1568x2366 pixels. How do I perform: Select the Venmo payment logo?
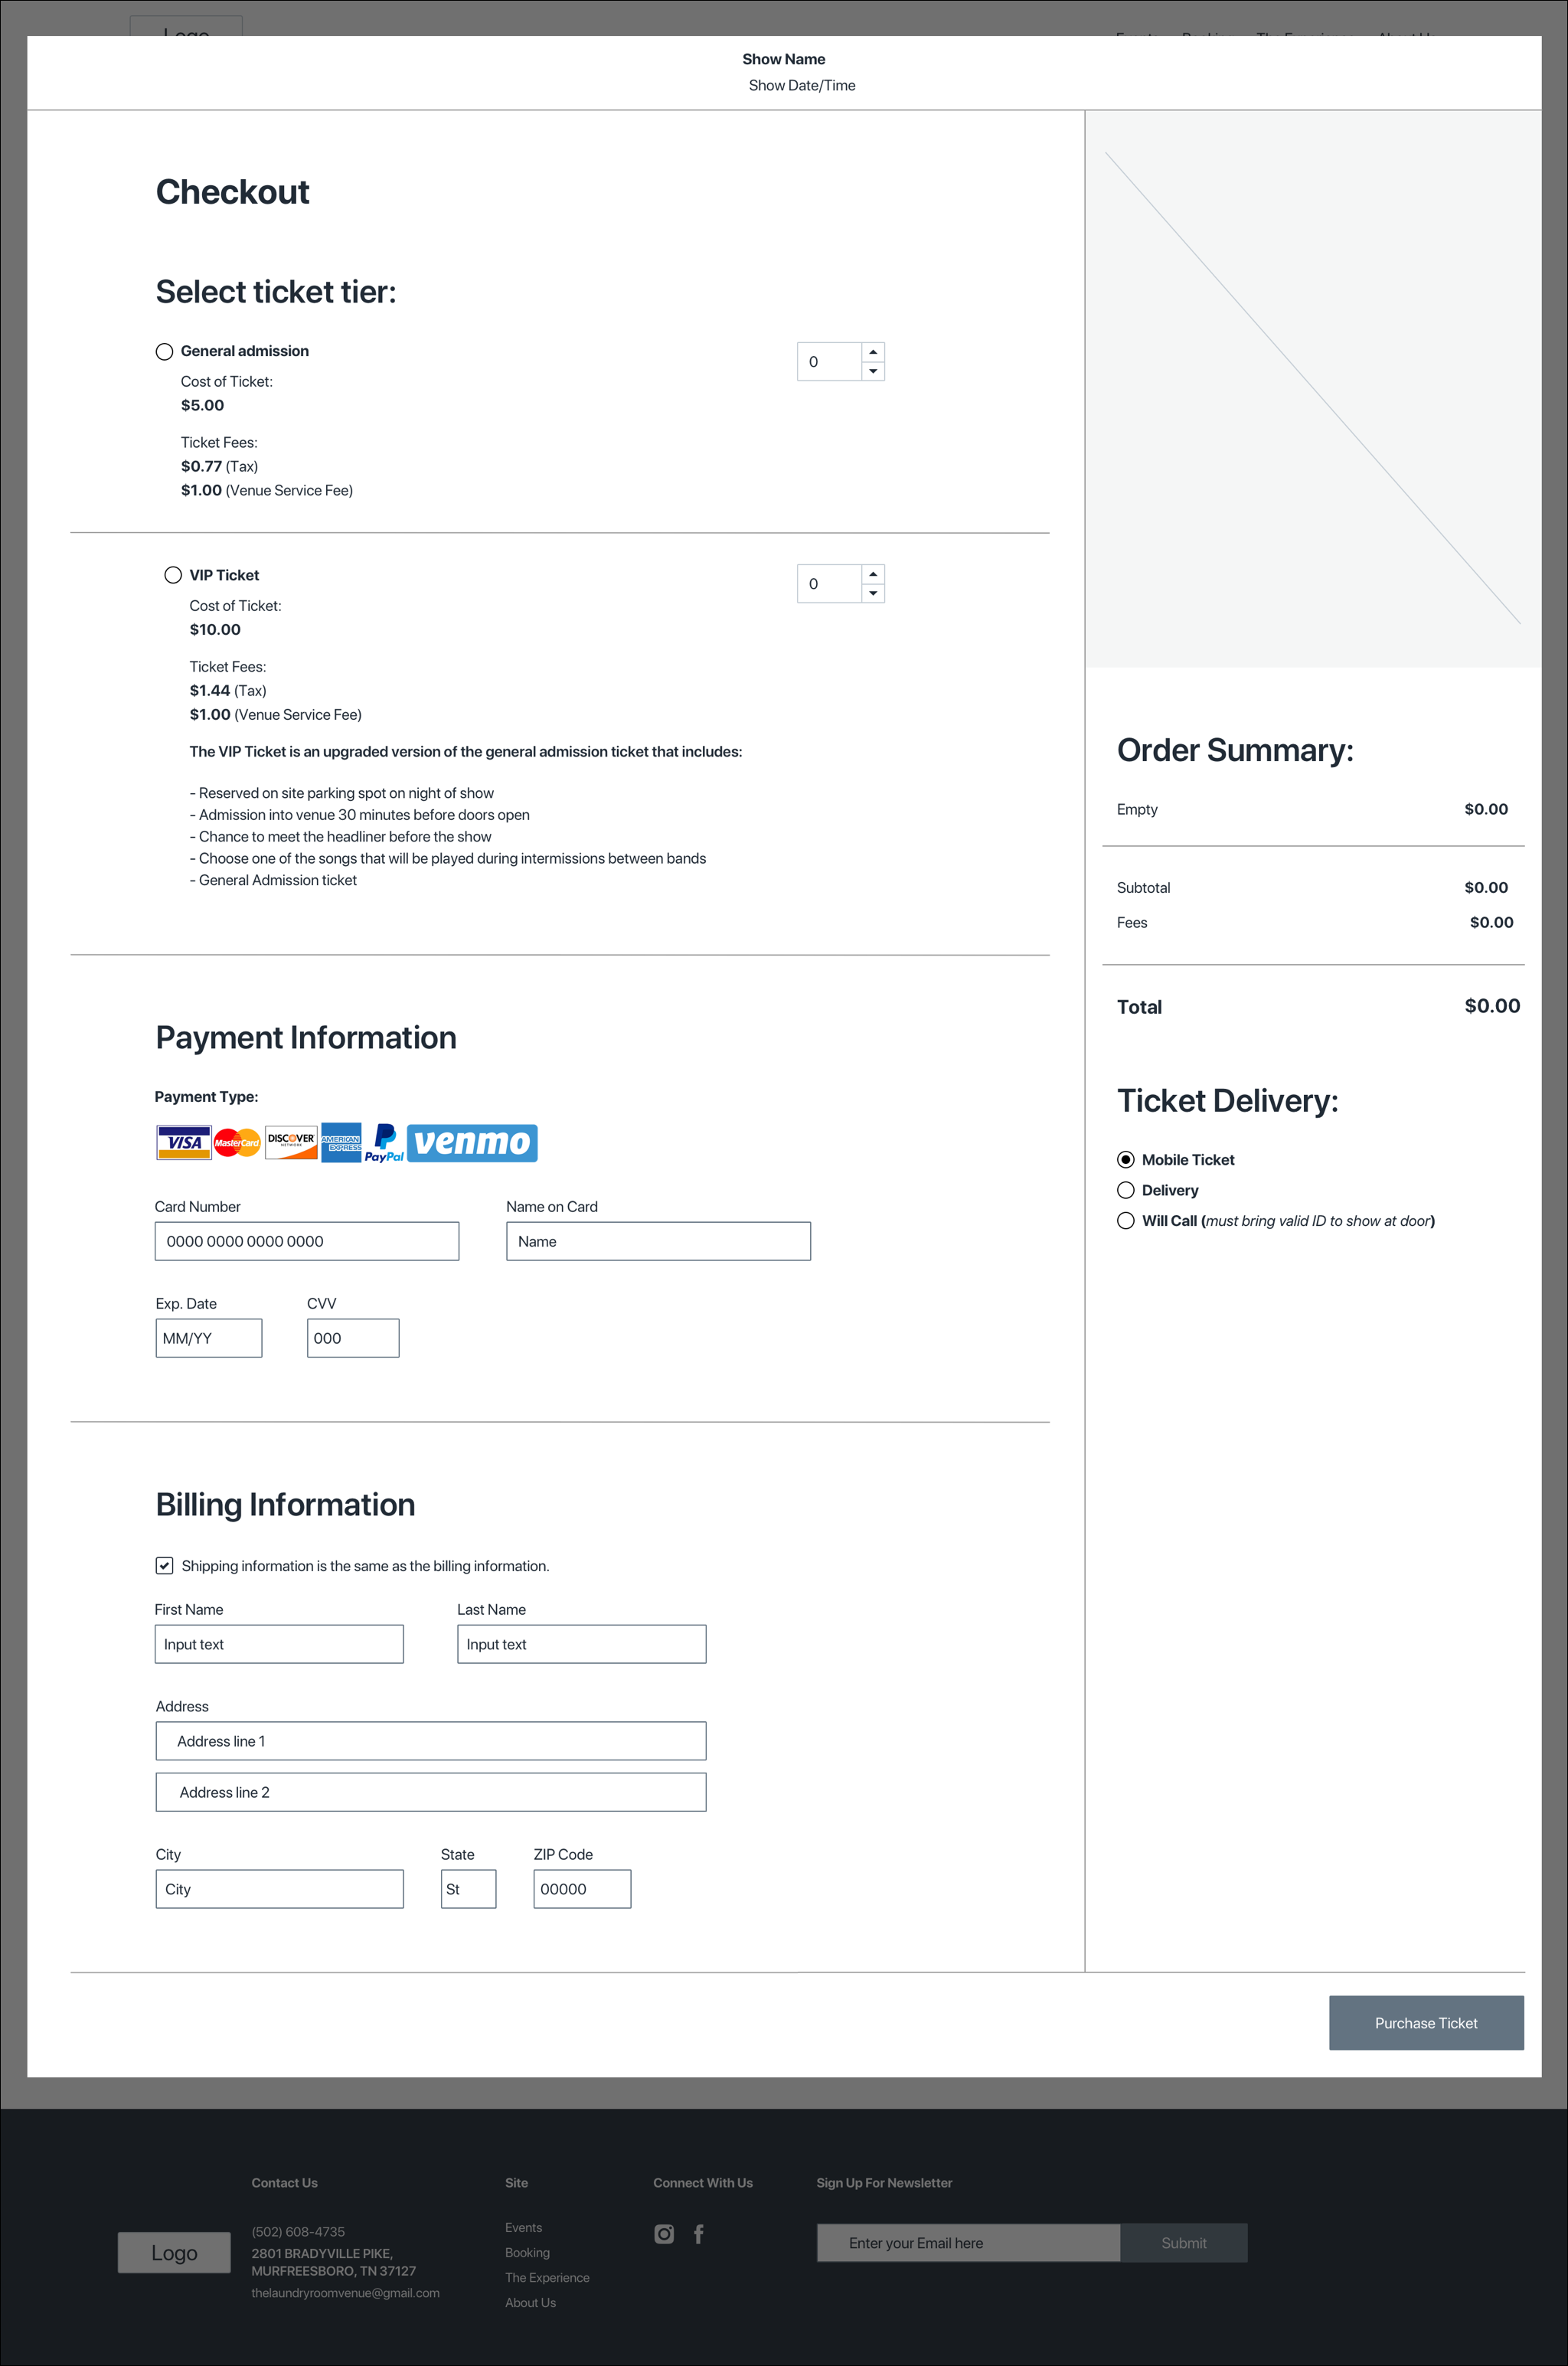[x=472, y=1142]
